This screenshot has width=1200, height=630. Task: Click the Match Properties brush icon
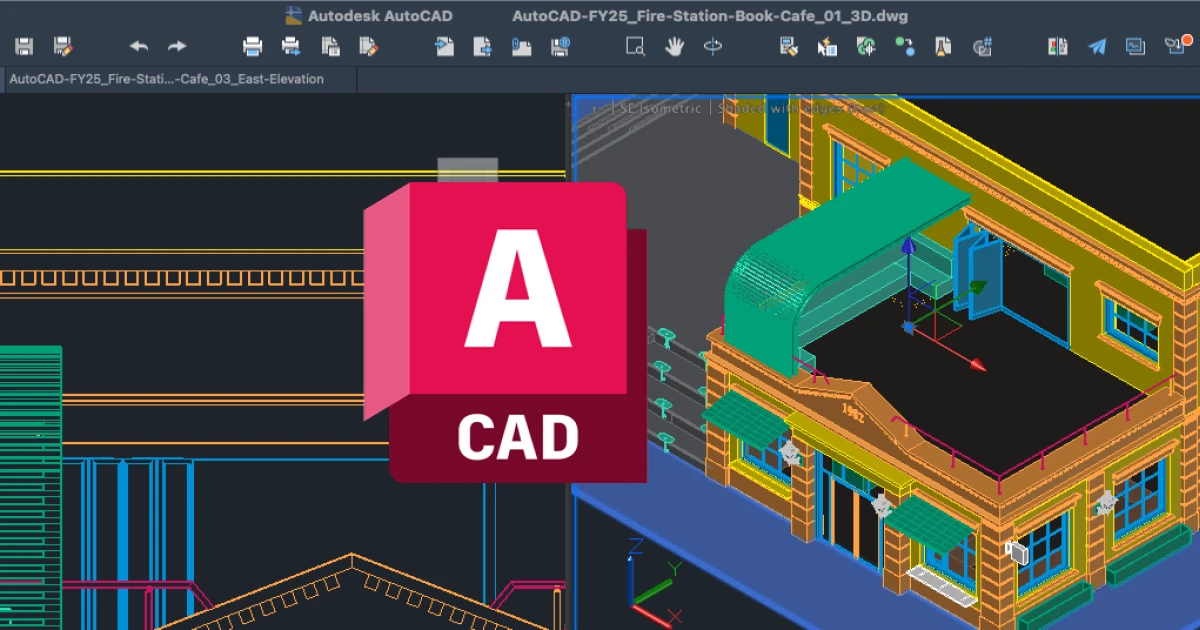[789, 46]
